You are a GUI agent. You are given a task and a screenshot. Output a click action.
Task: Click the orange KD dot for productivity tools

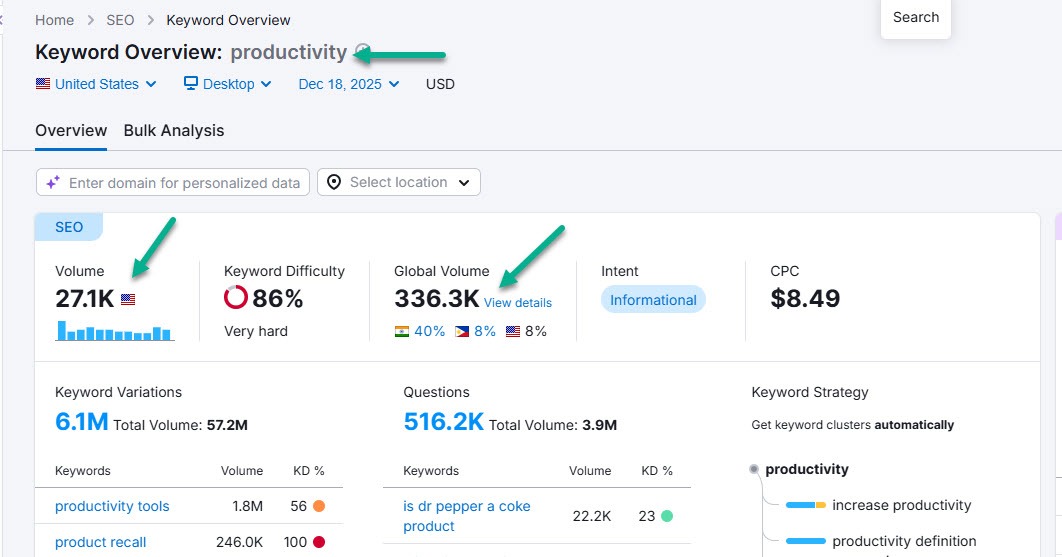[x=319, y=506]
